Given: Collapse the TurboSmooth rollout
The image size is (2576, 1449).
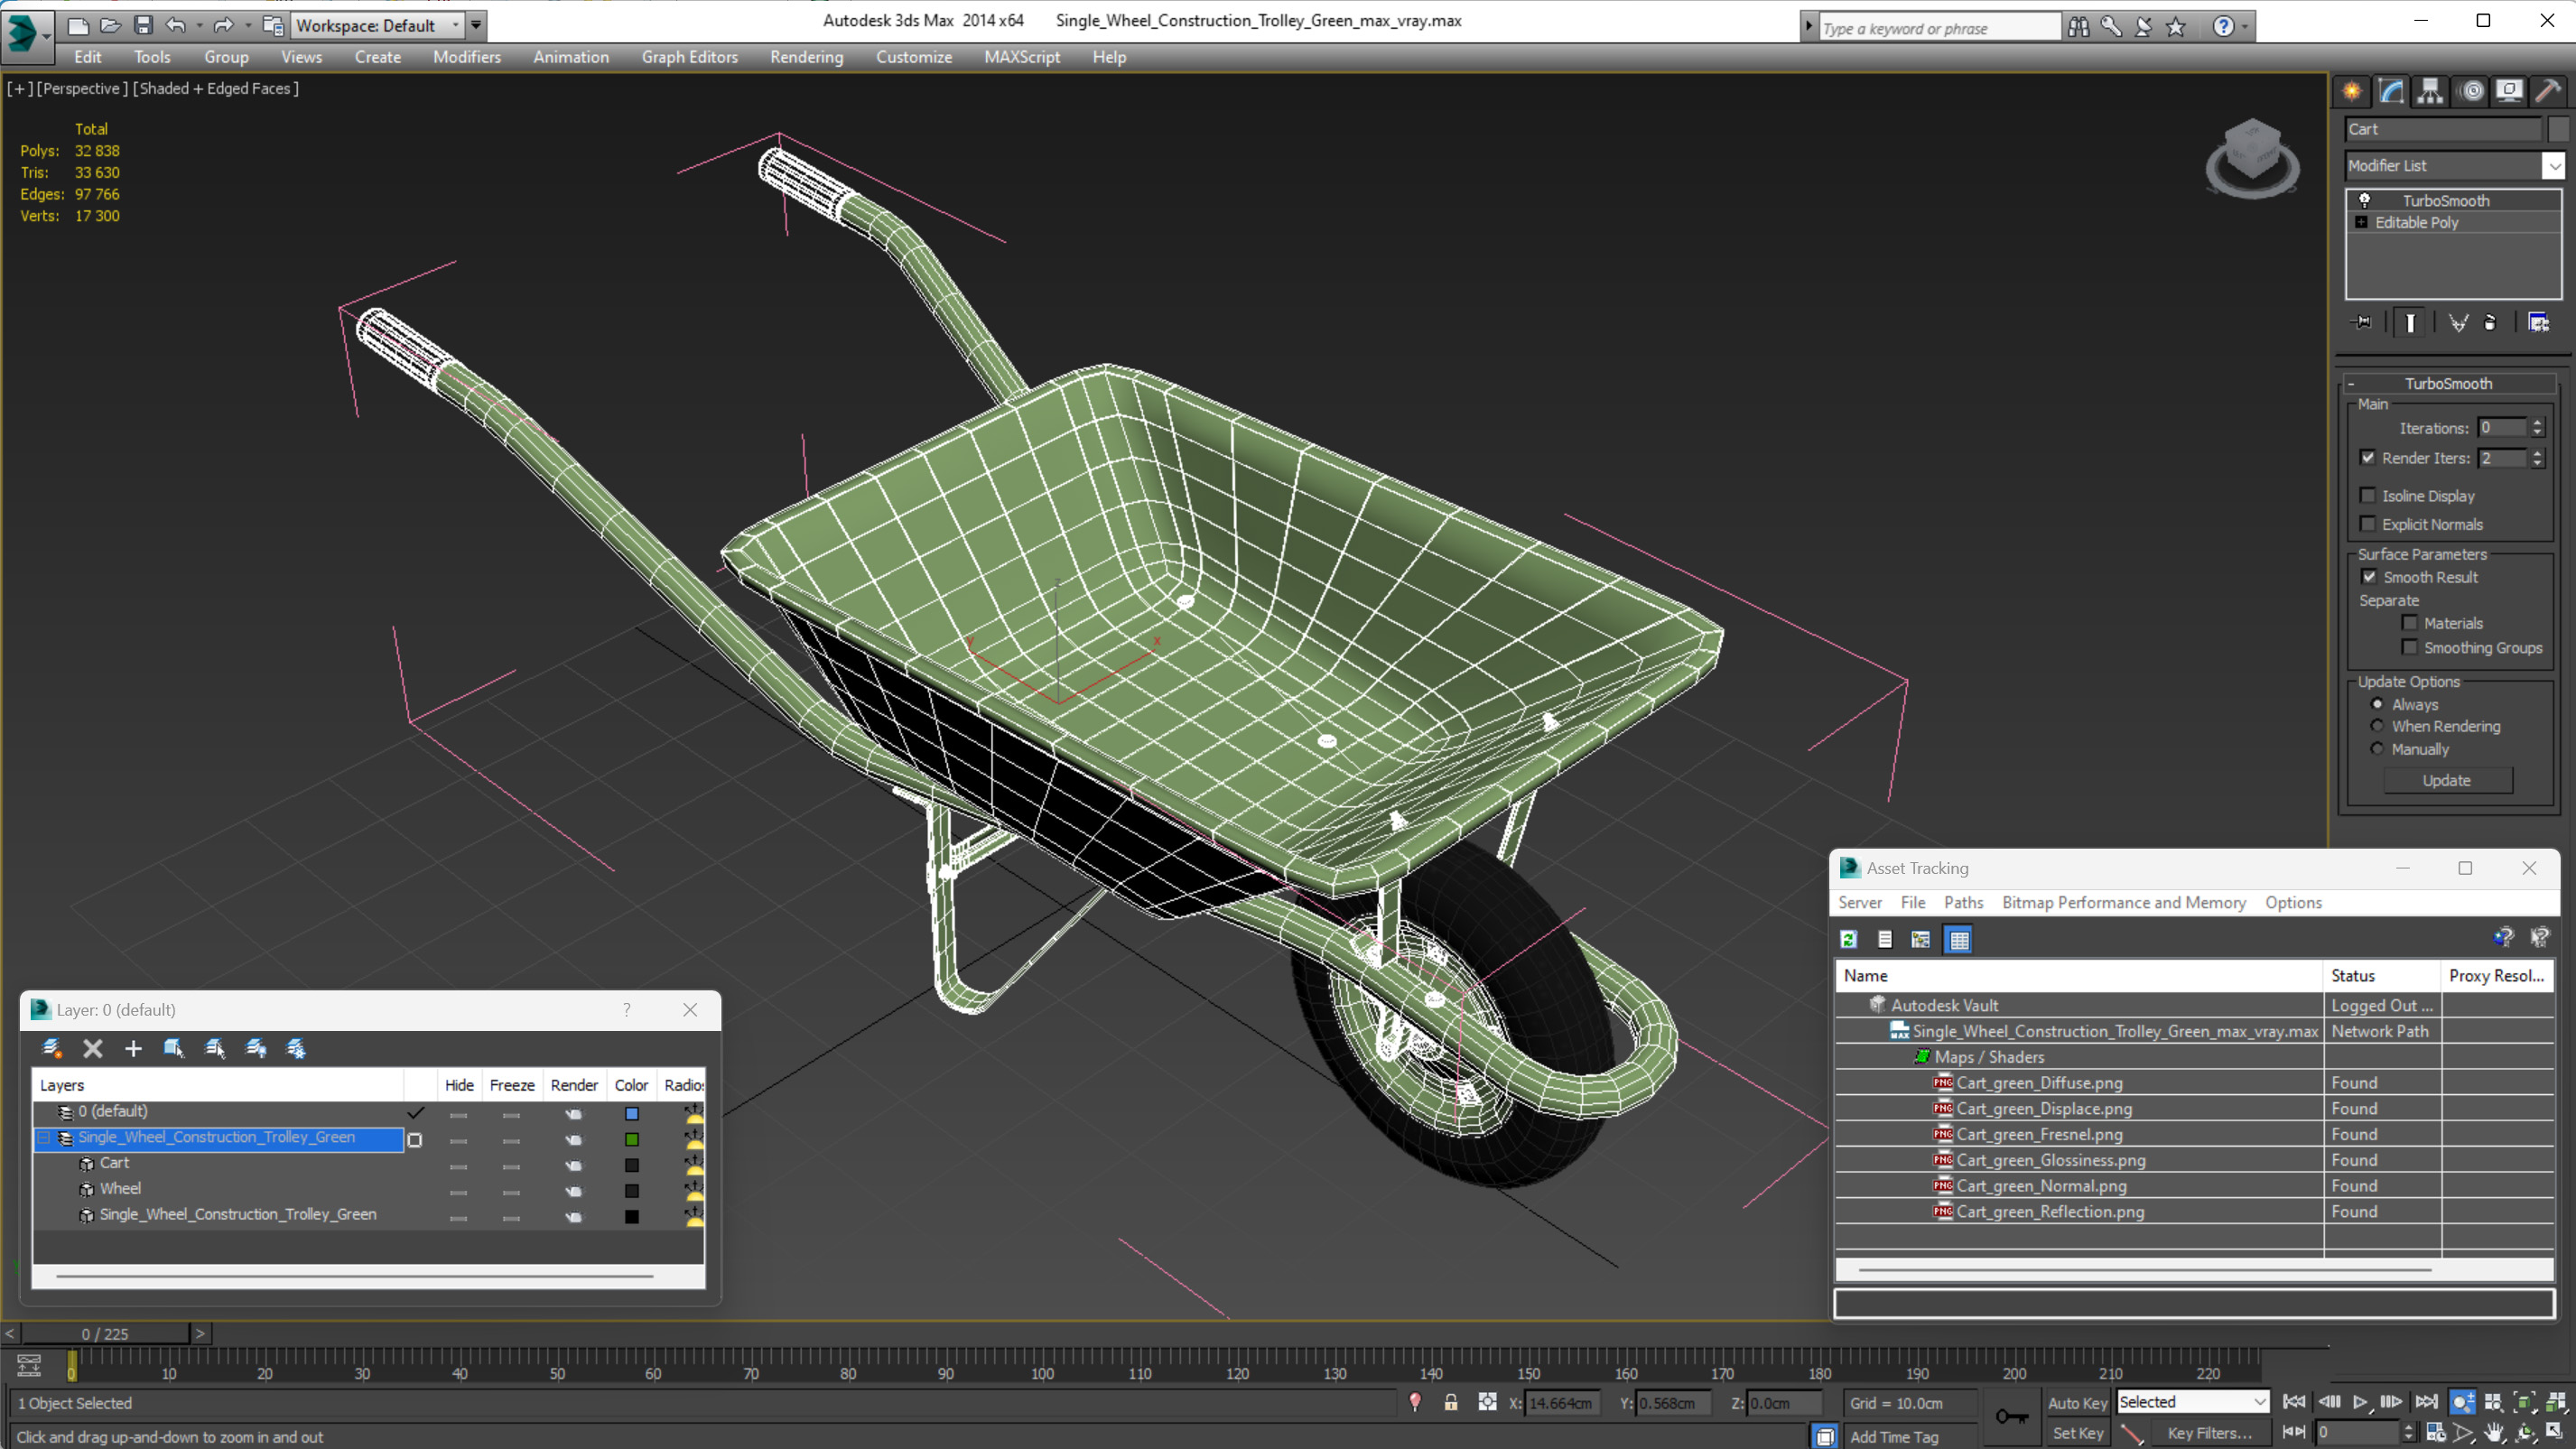Looking at the screenshot, I should click(2351, 384).
